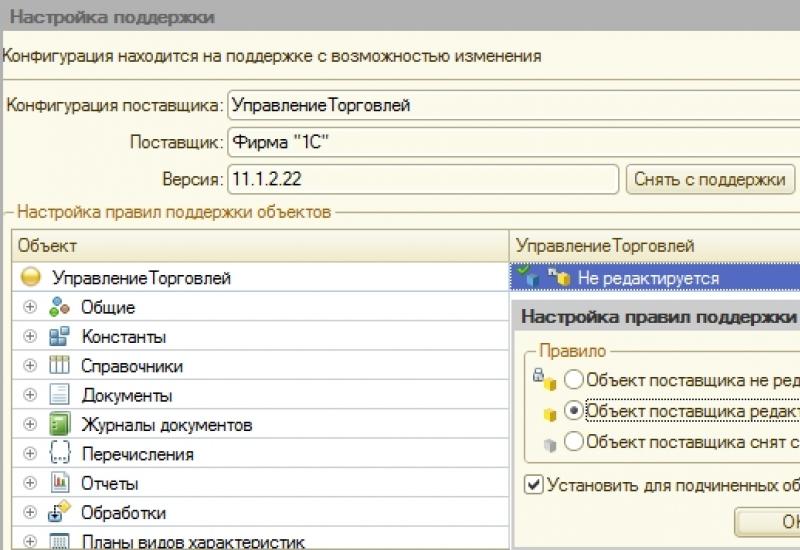
Task: Expand the Общие tree branch
Action: [x=29, y=308]
